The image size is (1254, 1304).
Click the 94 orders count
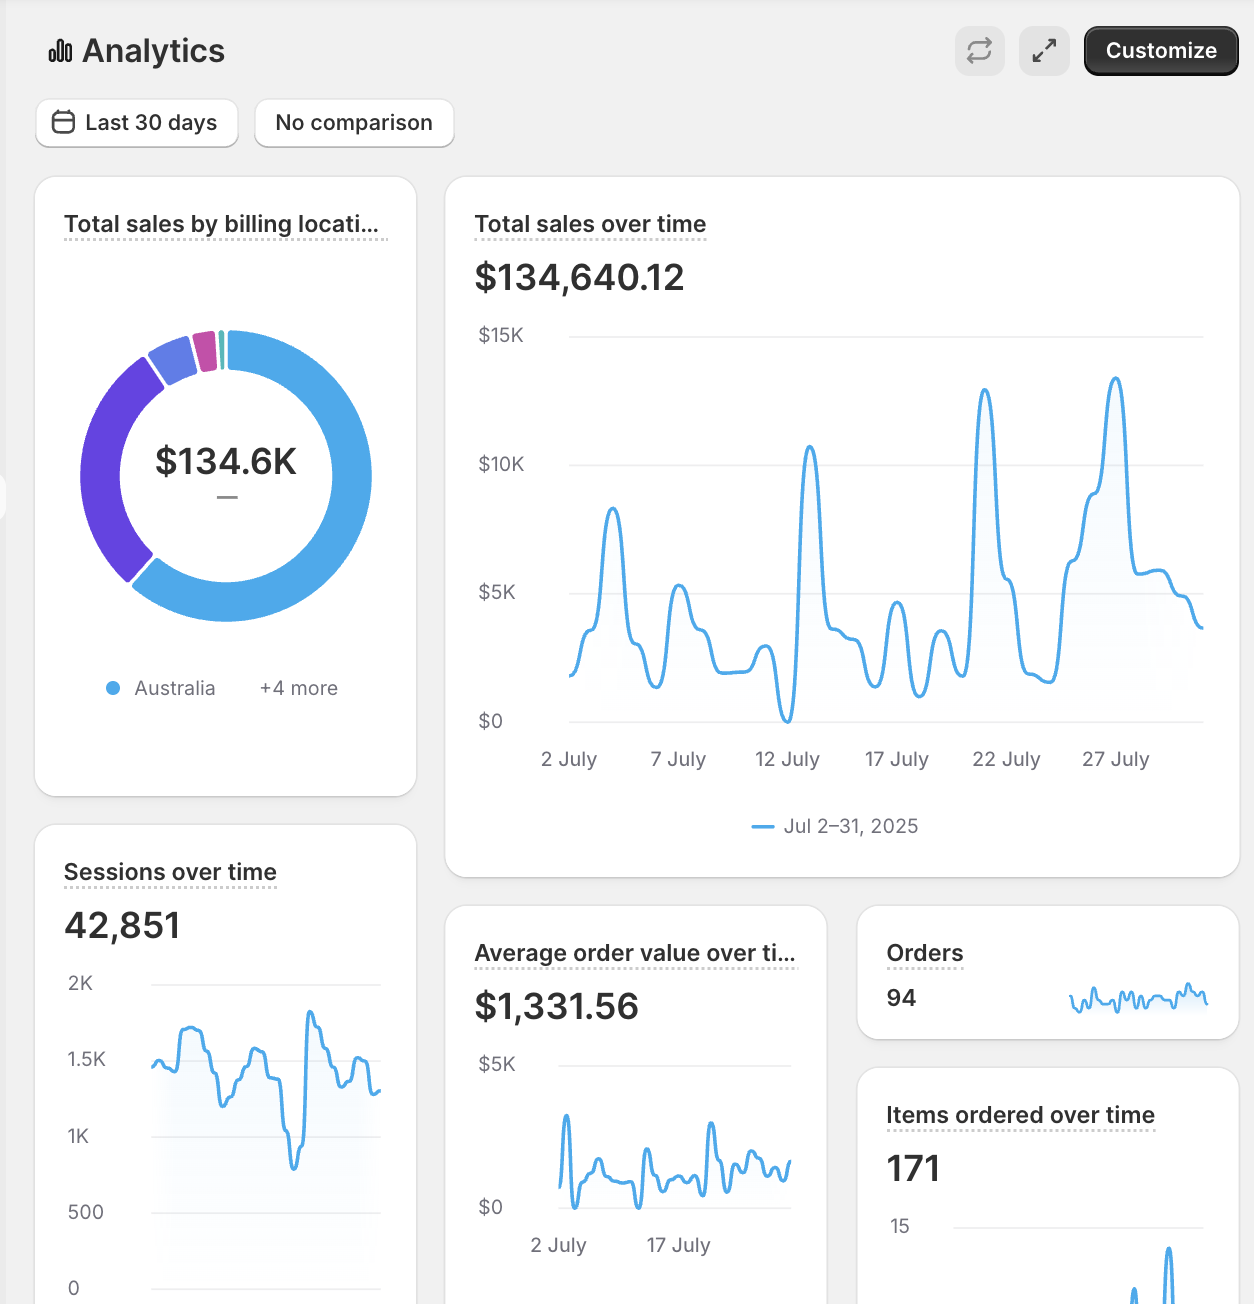click(x=901, y=998)
